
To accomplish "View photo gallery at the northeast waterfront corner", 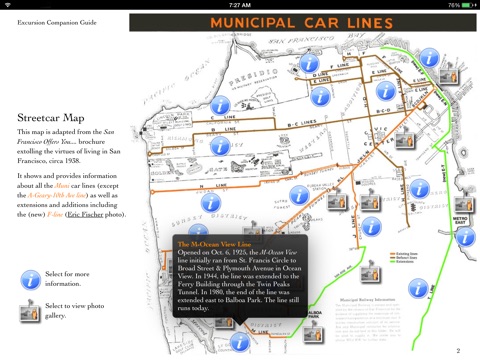I will (449, 74).
